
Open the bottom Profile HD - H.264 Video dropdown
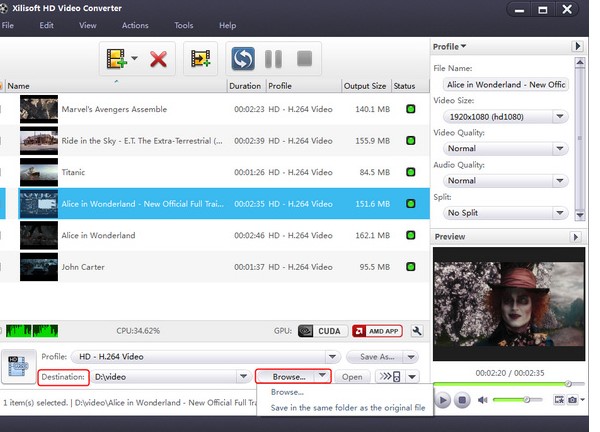(x=332, y=357)
